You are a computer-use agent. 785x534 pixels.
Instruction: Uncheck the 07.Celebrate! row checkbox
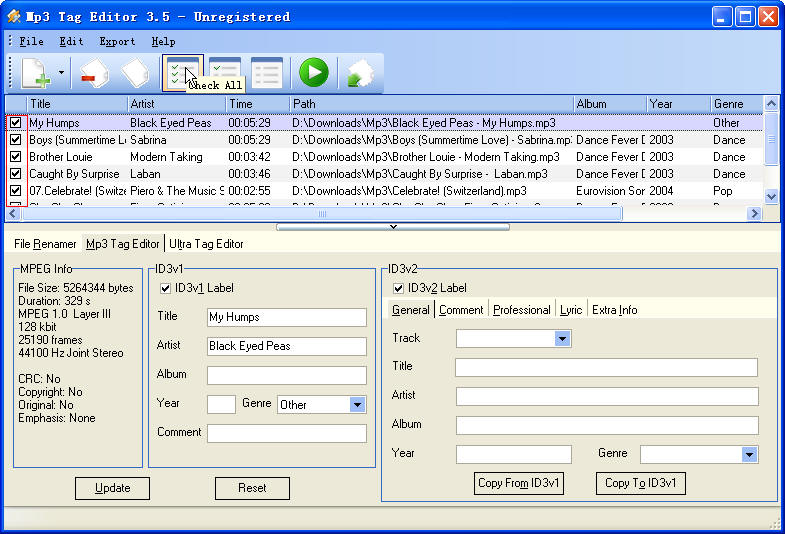(x=16, y=191)
